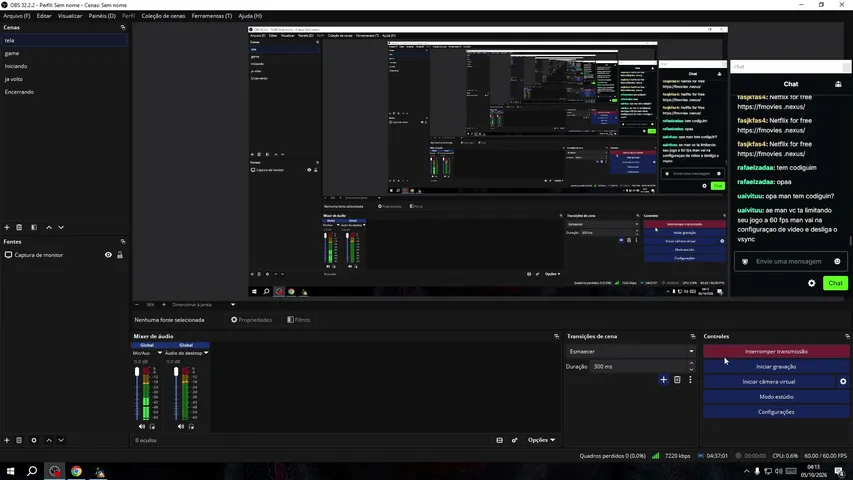Enable Modo estúdio
The height and width of the screenshot is (480, 853).
coord(776,397)
